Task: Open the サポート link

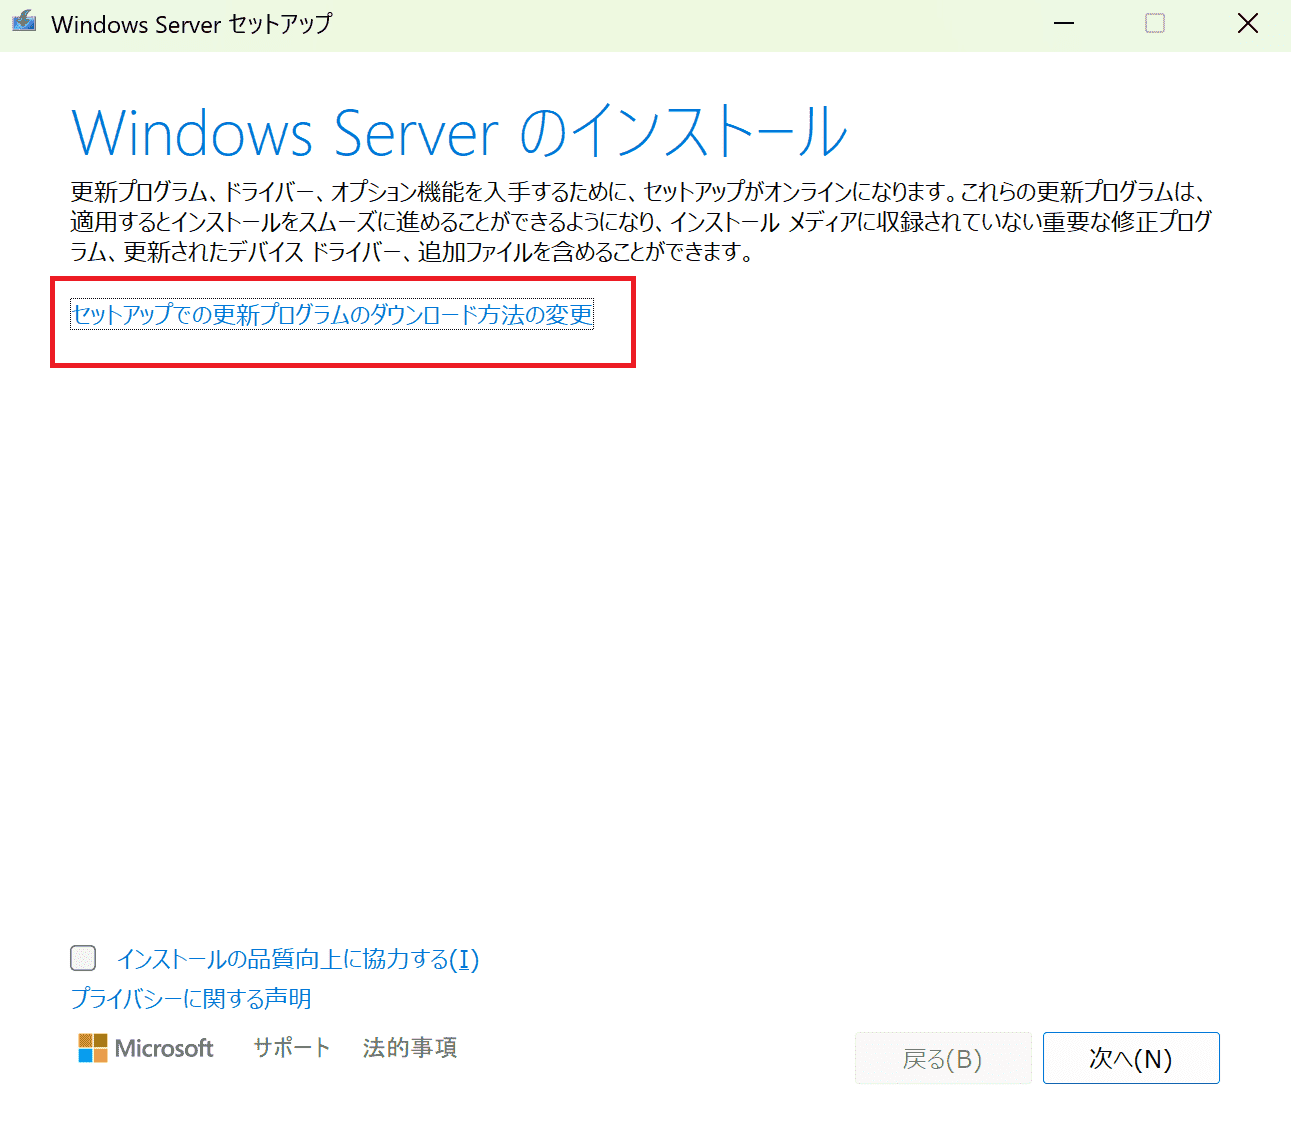Action: pyautogui.click(x=292, y=1048)
